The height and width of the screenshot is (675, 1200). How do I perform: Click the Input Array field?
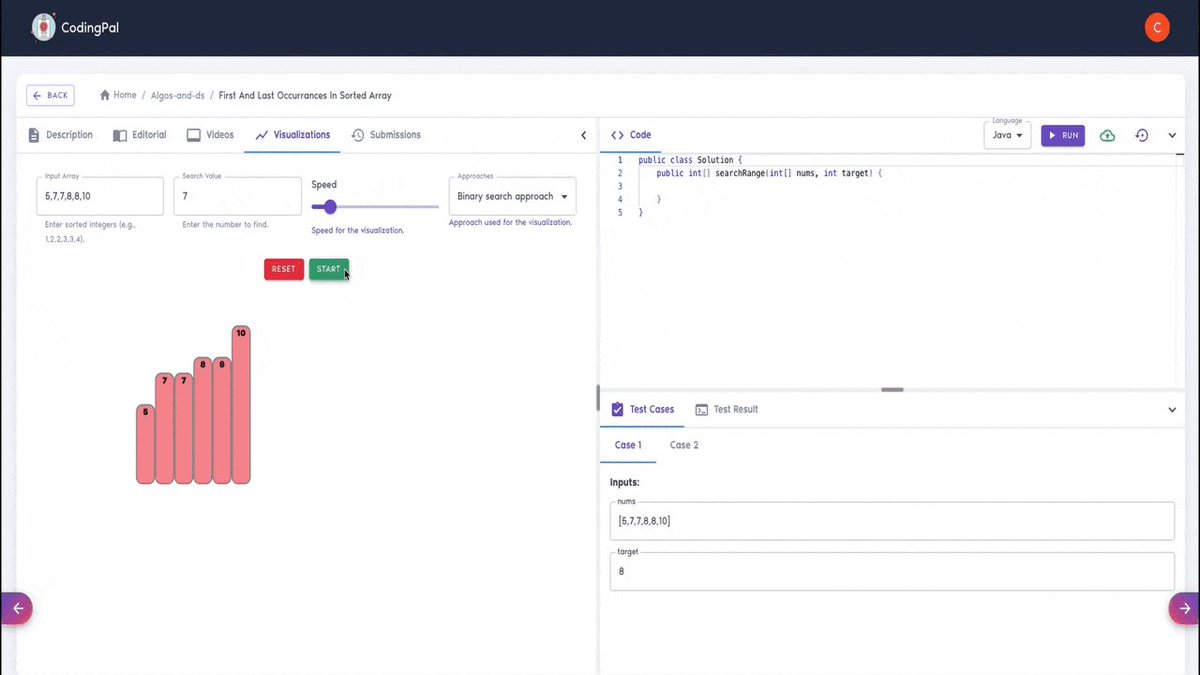point(100,196)
